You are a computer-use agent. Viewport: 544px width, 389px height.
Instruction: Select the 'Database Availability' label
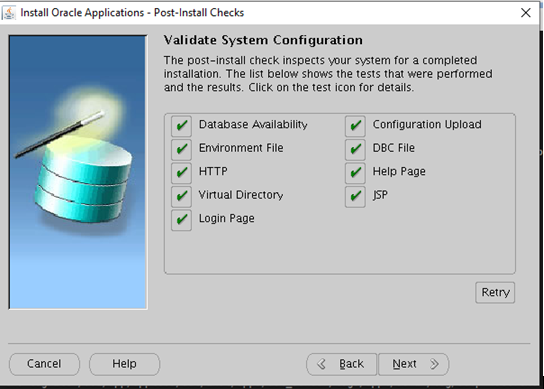(253, 125)
